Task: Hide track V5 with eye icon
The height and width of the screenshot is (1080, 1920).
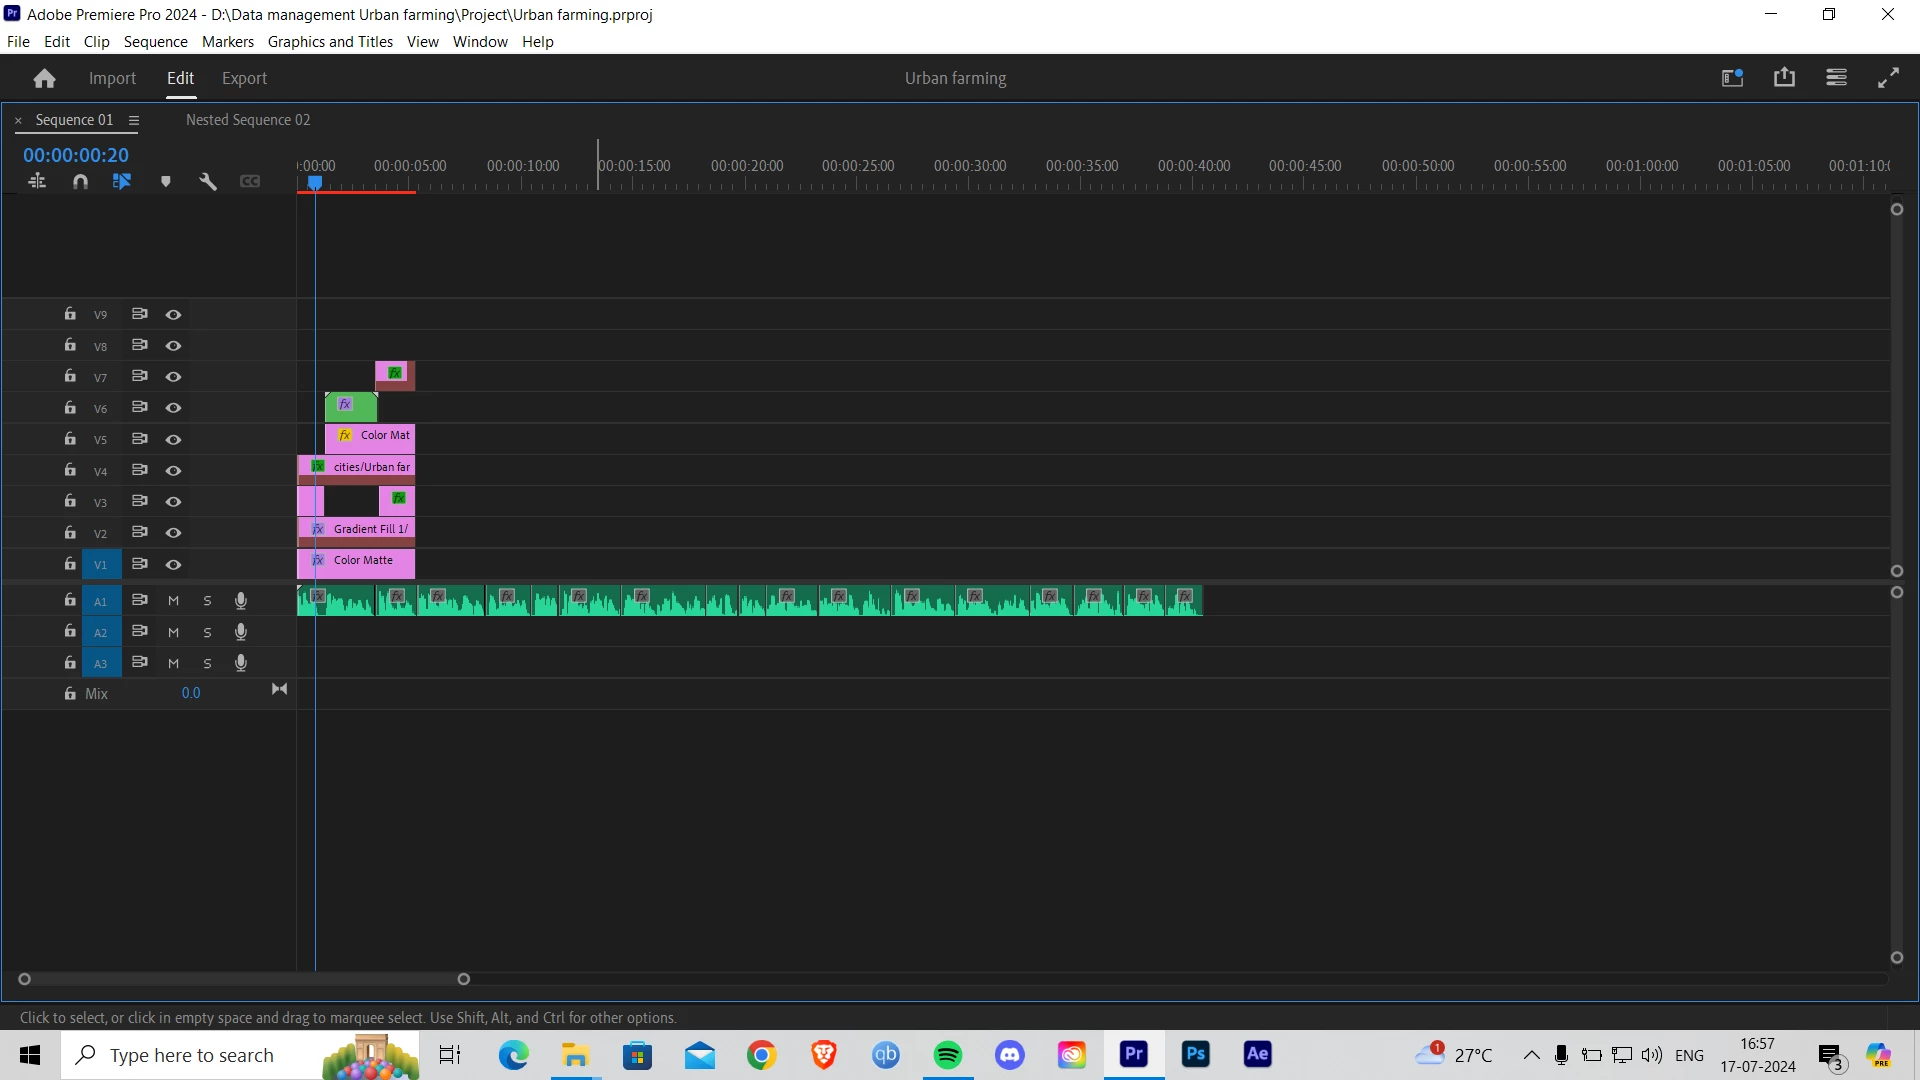Action: (173, 439)
